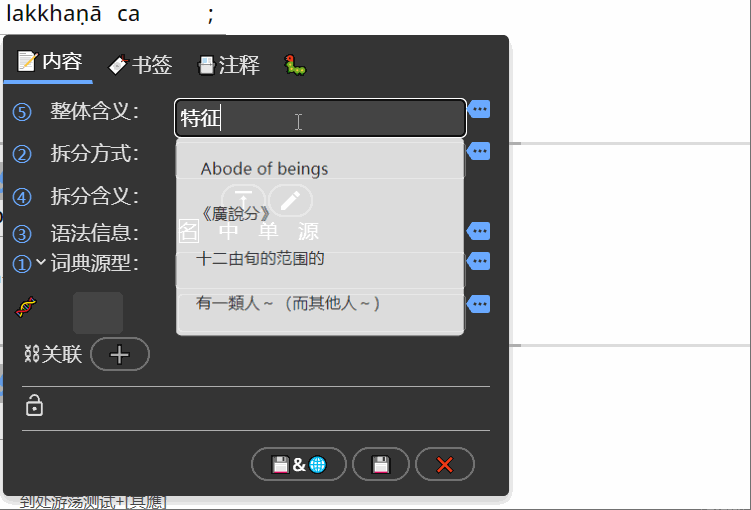Click the 整体含义 input field
751x510 pixels.
[x=320, y=118]
